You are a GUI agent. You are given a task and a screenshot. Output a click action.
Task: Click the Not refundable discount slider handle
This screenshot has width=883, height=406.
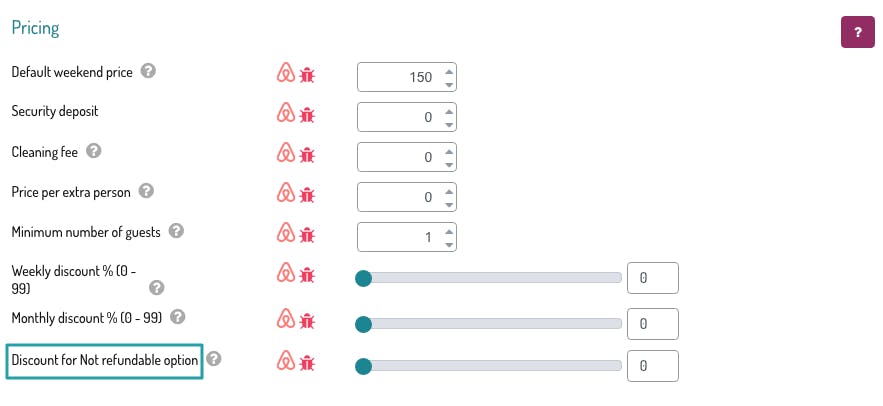[364, 366]
